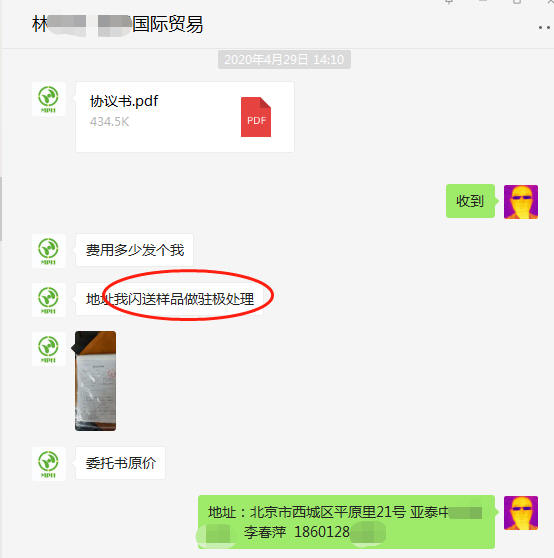The image size is (554, 558).
Task: Click sender avatar beside the photo thumbnail
Action: pos(48,348)
